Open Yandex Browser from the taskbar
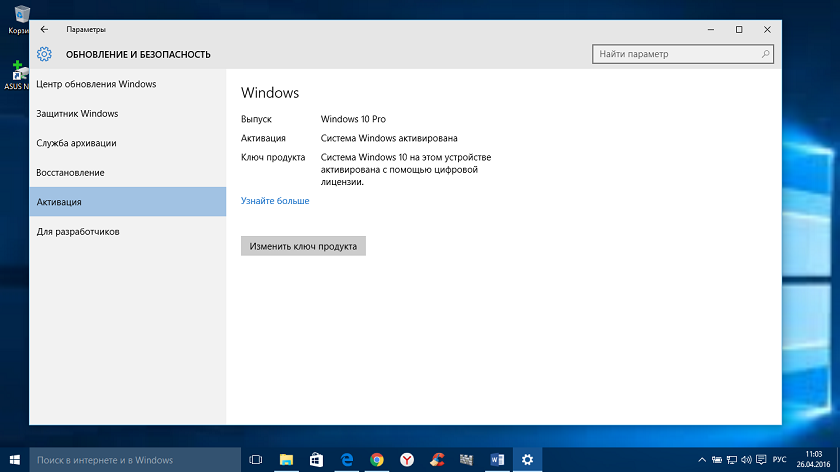 (x=407, y=460)
